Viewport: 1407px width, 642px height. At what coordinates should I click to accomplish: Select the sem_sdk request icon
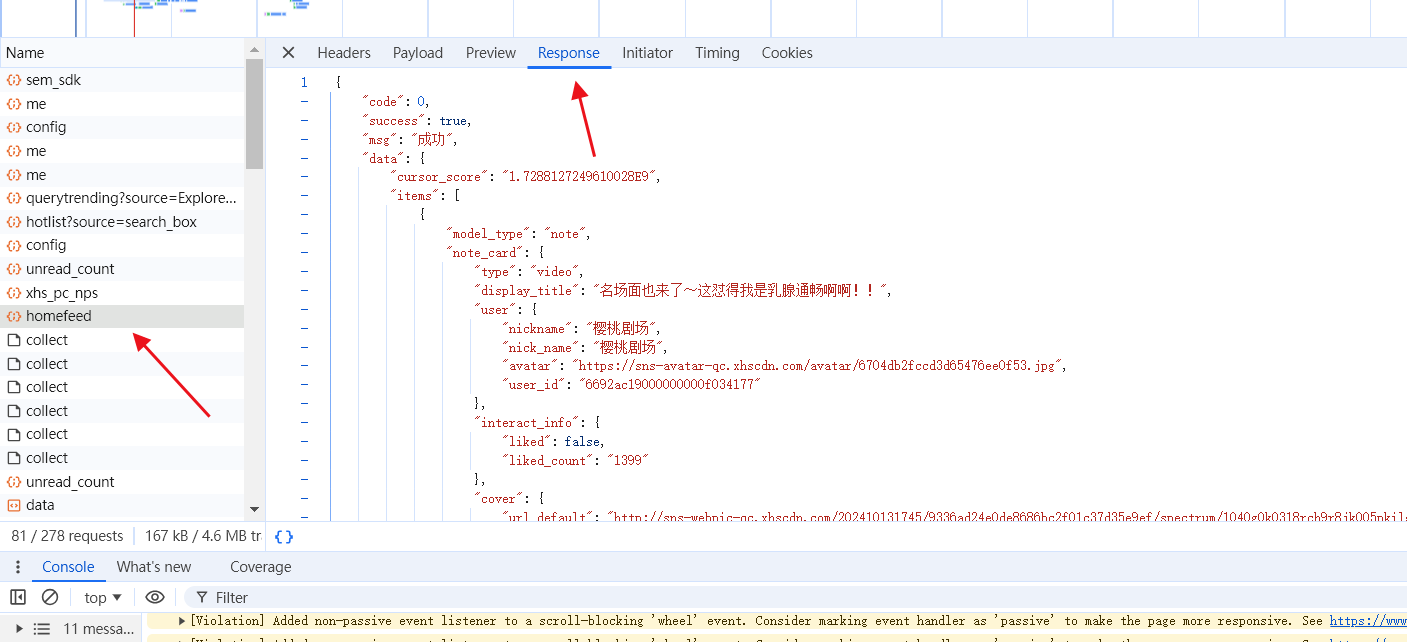pos(14,80)
